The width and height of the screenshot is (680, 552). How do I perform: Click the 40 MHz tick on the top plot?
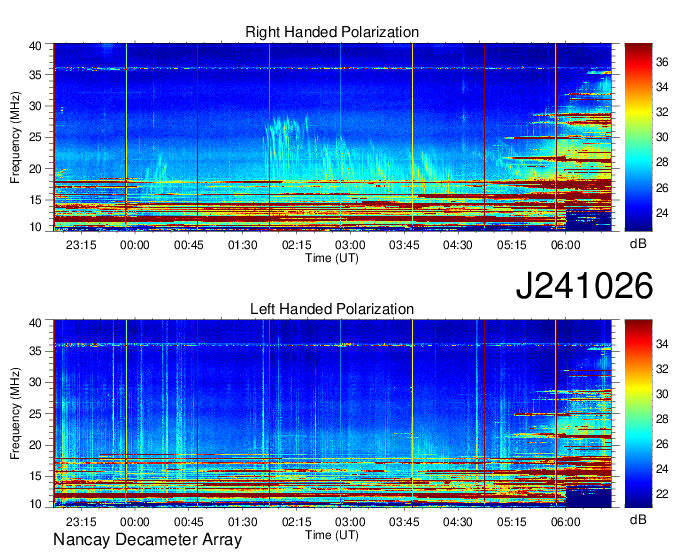[x=35, y=46]
